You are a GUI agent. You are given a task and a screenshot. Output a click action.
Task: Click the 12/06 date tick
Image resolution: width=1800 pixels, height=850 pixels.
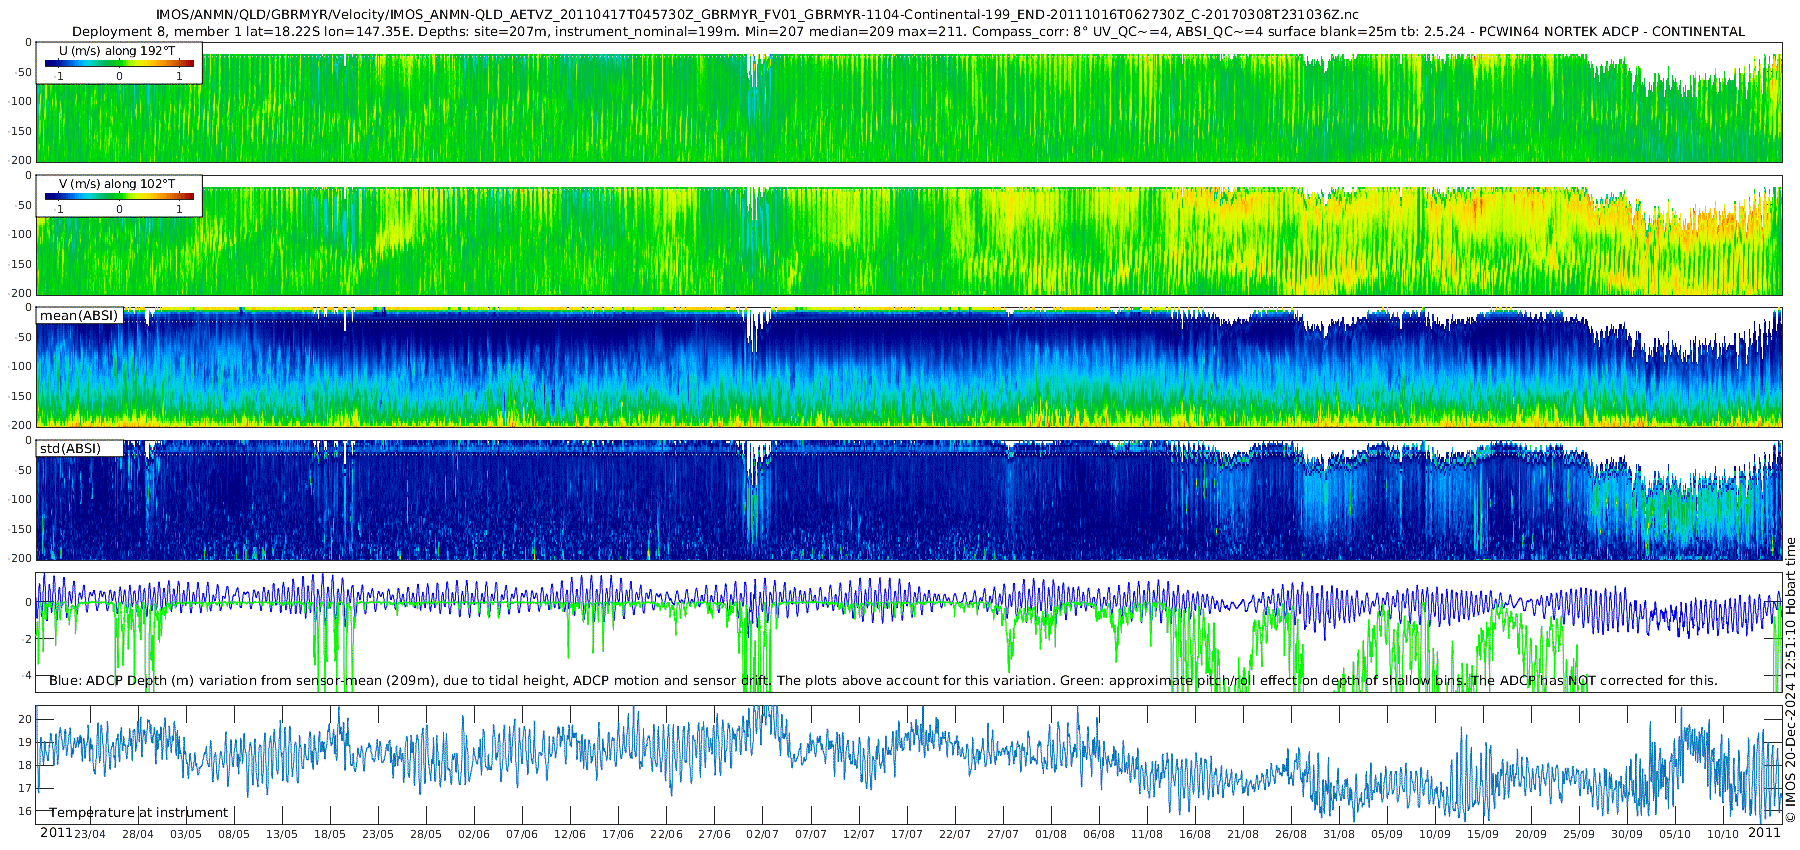coord(569,834)
